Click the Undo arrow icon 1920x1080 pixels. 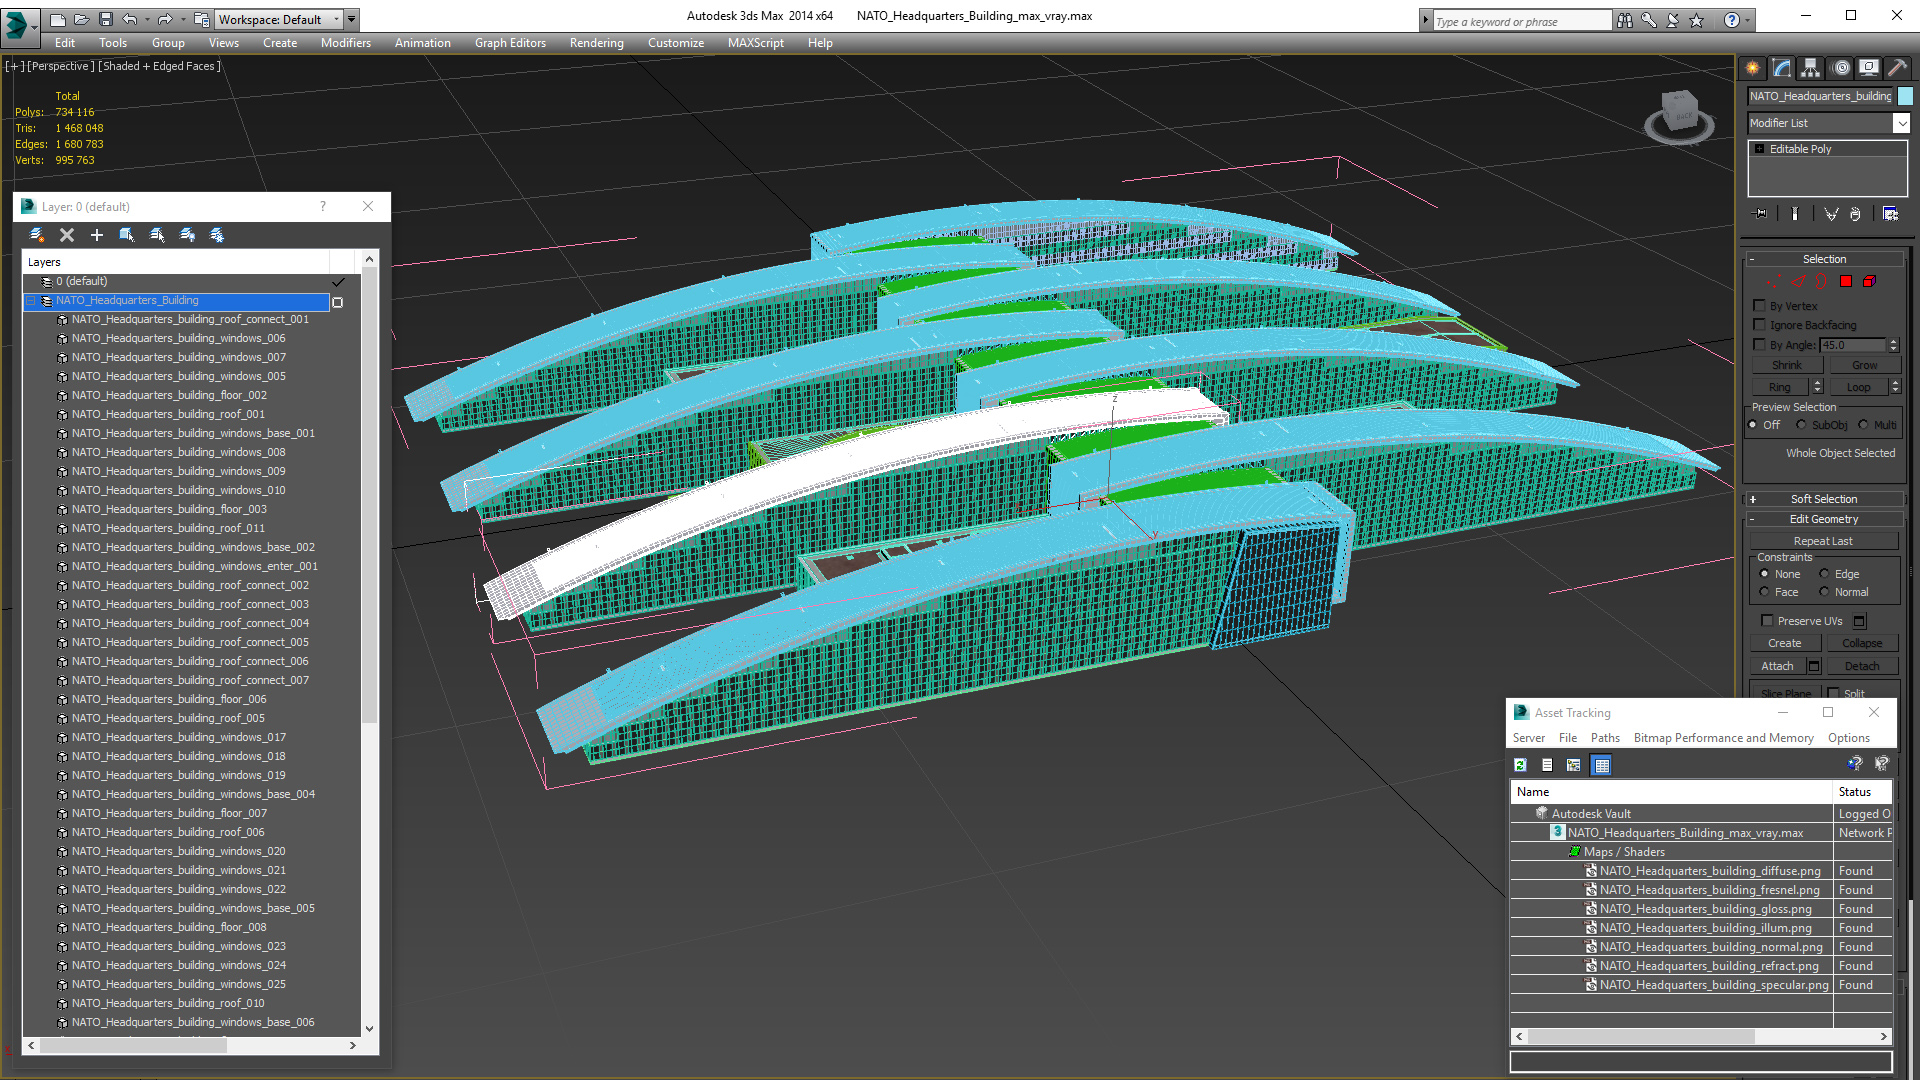(x=129, y=19)
